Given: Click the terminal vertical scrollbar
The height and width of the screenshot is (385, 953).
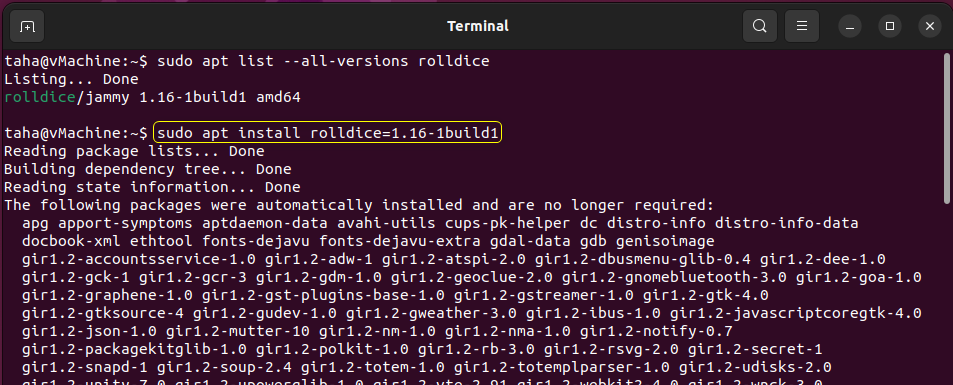Looking at the screenshot, I should tap(947, 128).
